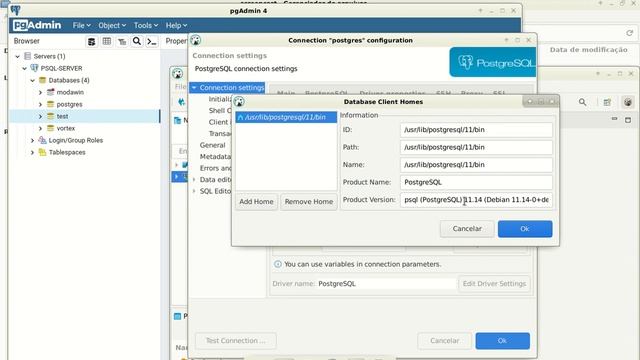Click the PostgreSQL logo banner
Viewport: 640px width, 360px height.
pos(493,62)
